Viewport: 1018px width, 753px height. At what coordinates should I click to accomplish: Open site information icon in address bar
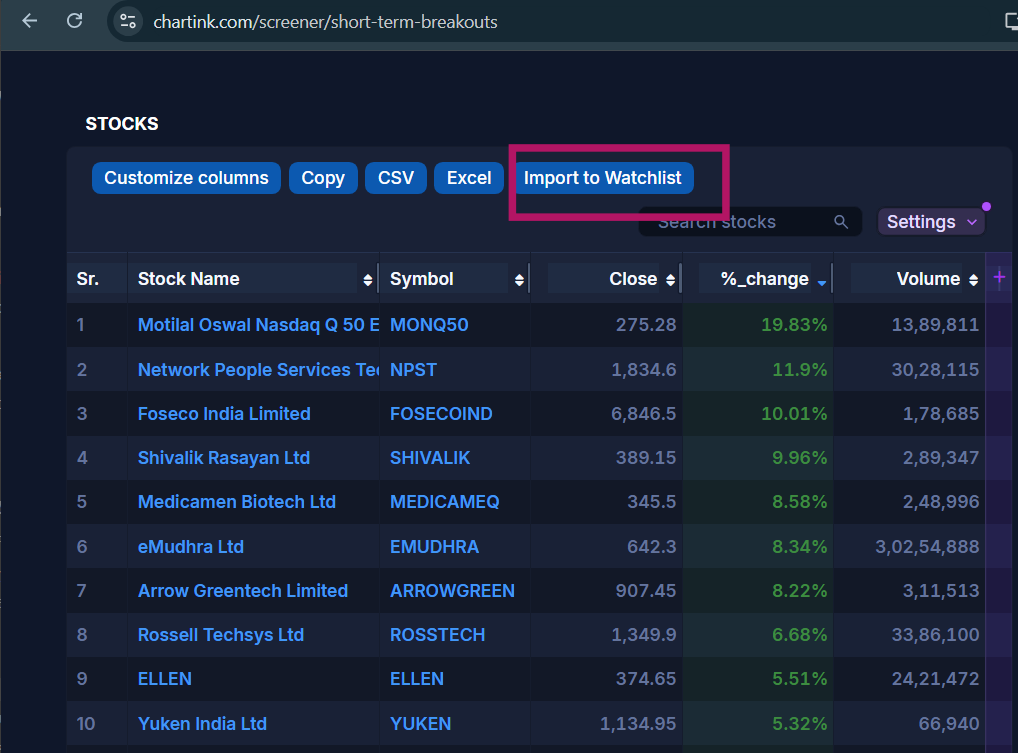click(128, 21)
